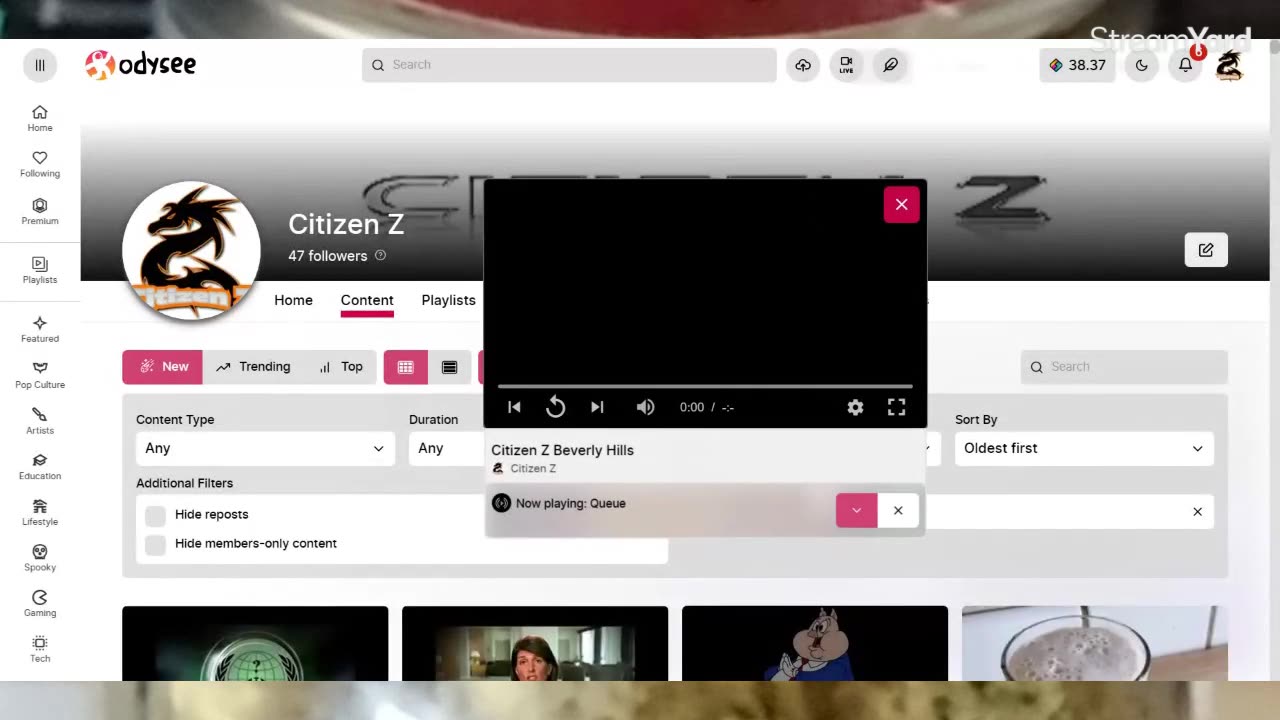1280x720 pixels.
Task: Open the woman news clip thumbnail
Action: tap(535, 643)
